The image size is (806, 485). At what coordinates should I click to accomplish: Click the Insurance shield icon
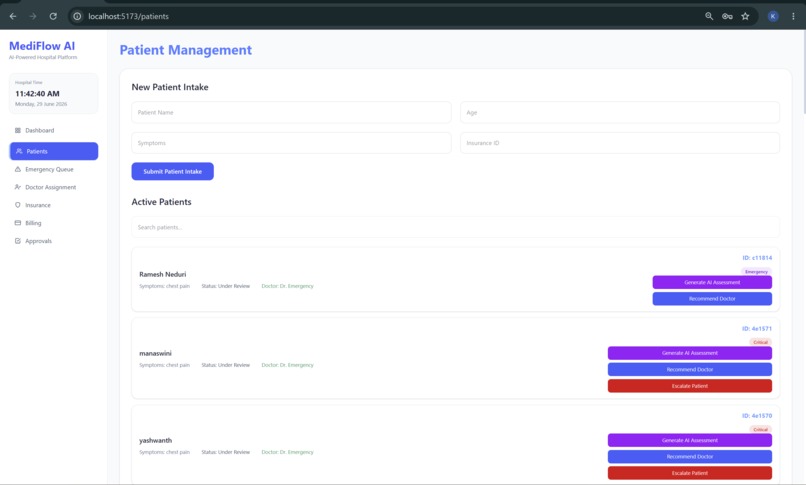click(x=18, y=205)
